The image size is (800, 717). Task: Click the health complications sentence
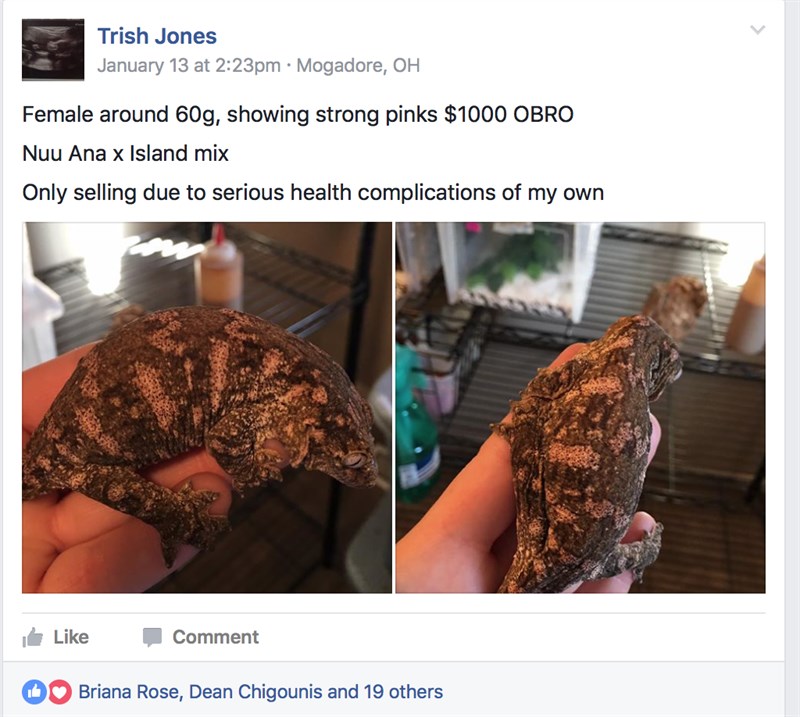coord(313,192)
